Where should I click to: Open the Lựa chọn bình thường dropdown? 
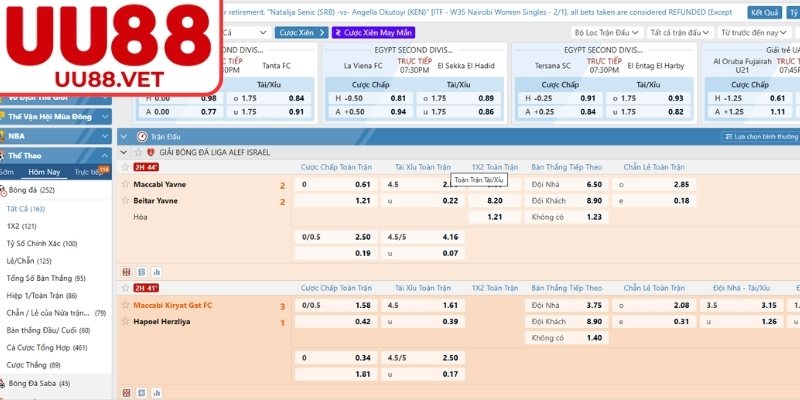coord(761,137)
